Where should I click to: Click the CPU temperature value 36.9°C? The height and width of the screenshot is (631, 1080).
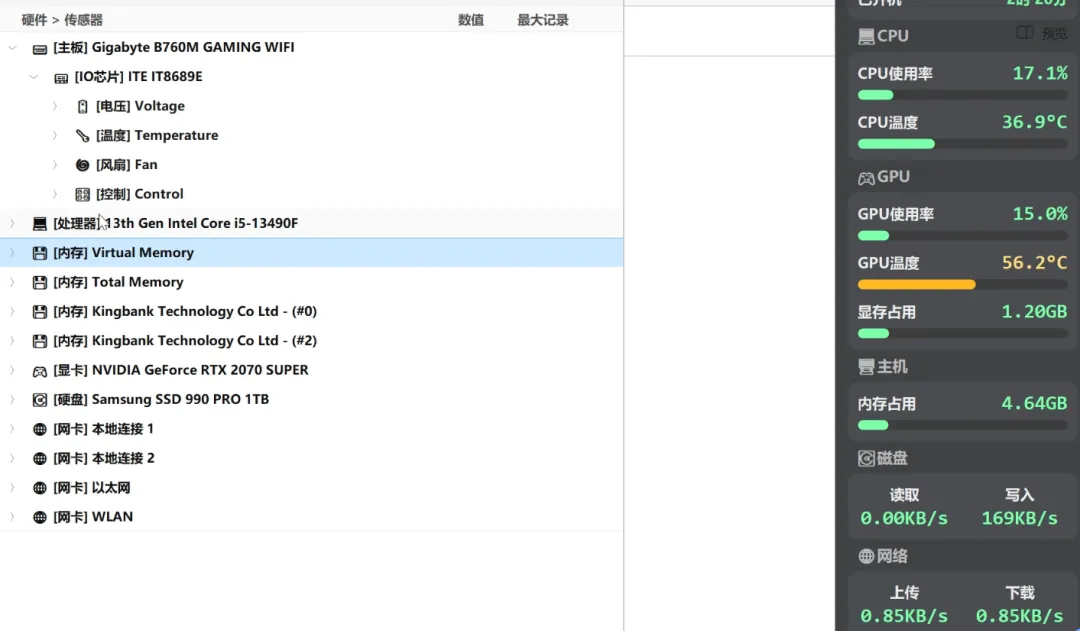(x=1034, y=122)
